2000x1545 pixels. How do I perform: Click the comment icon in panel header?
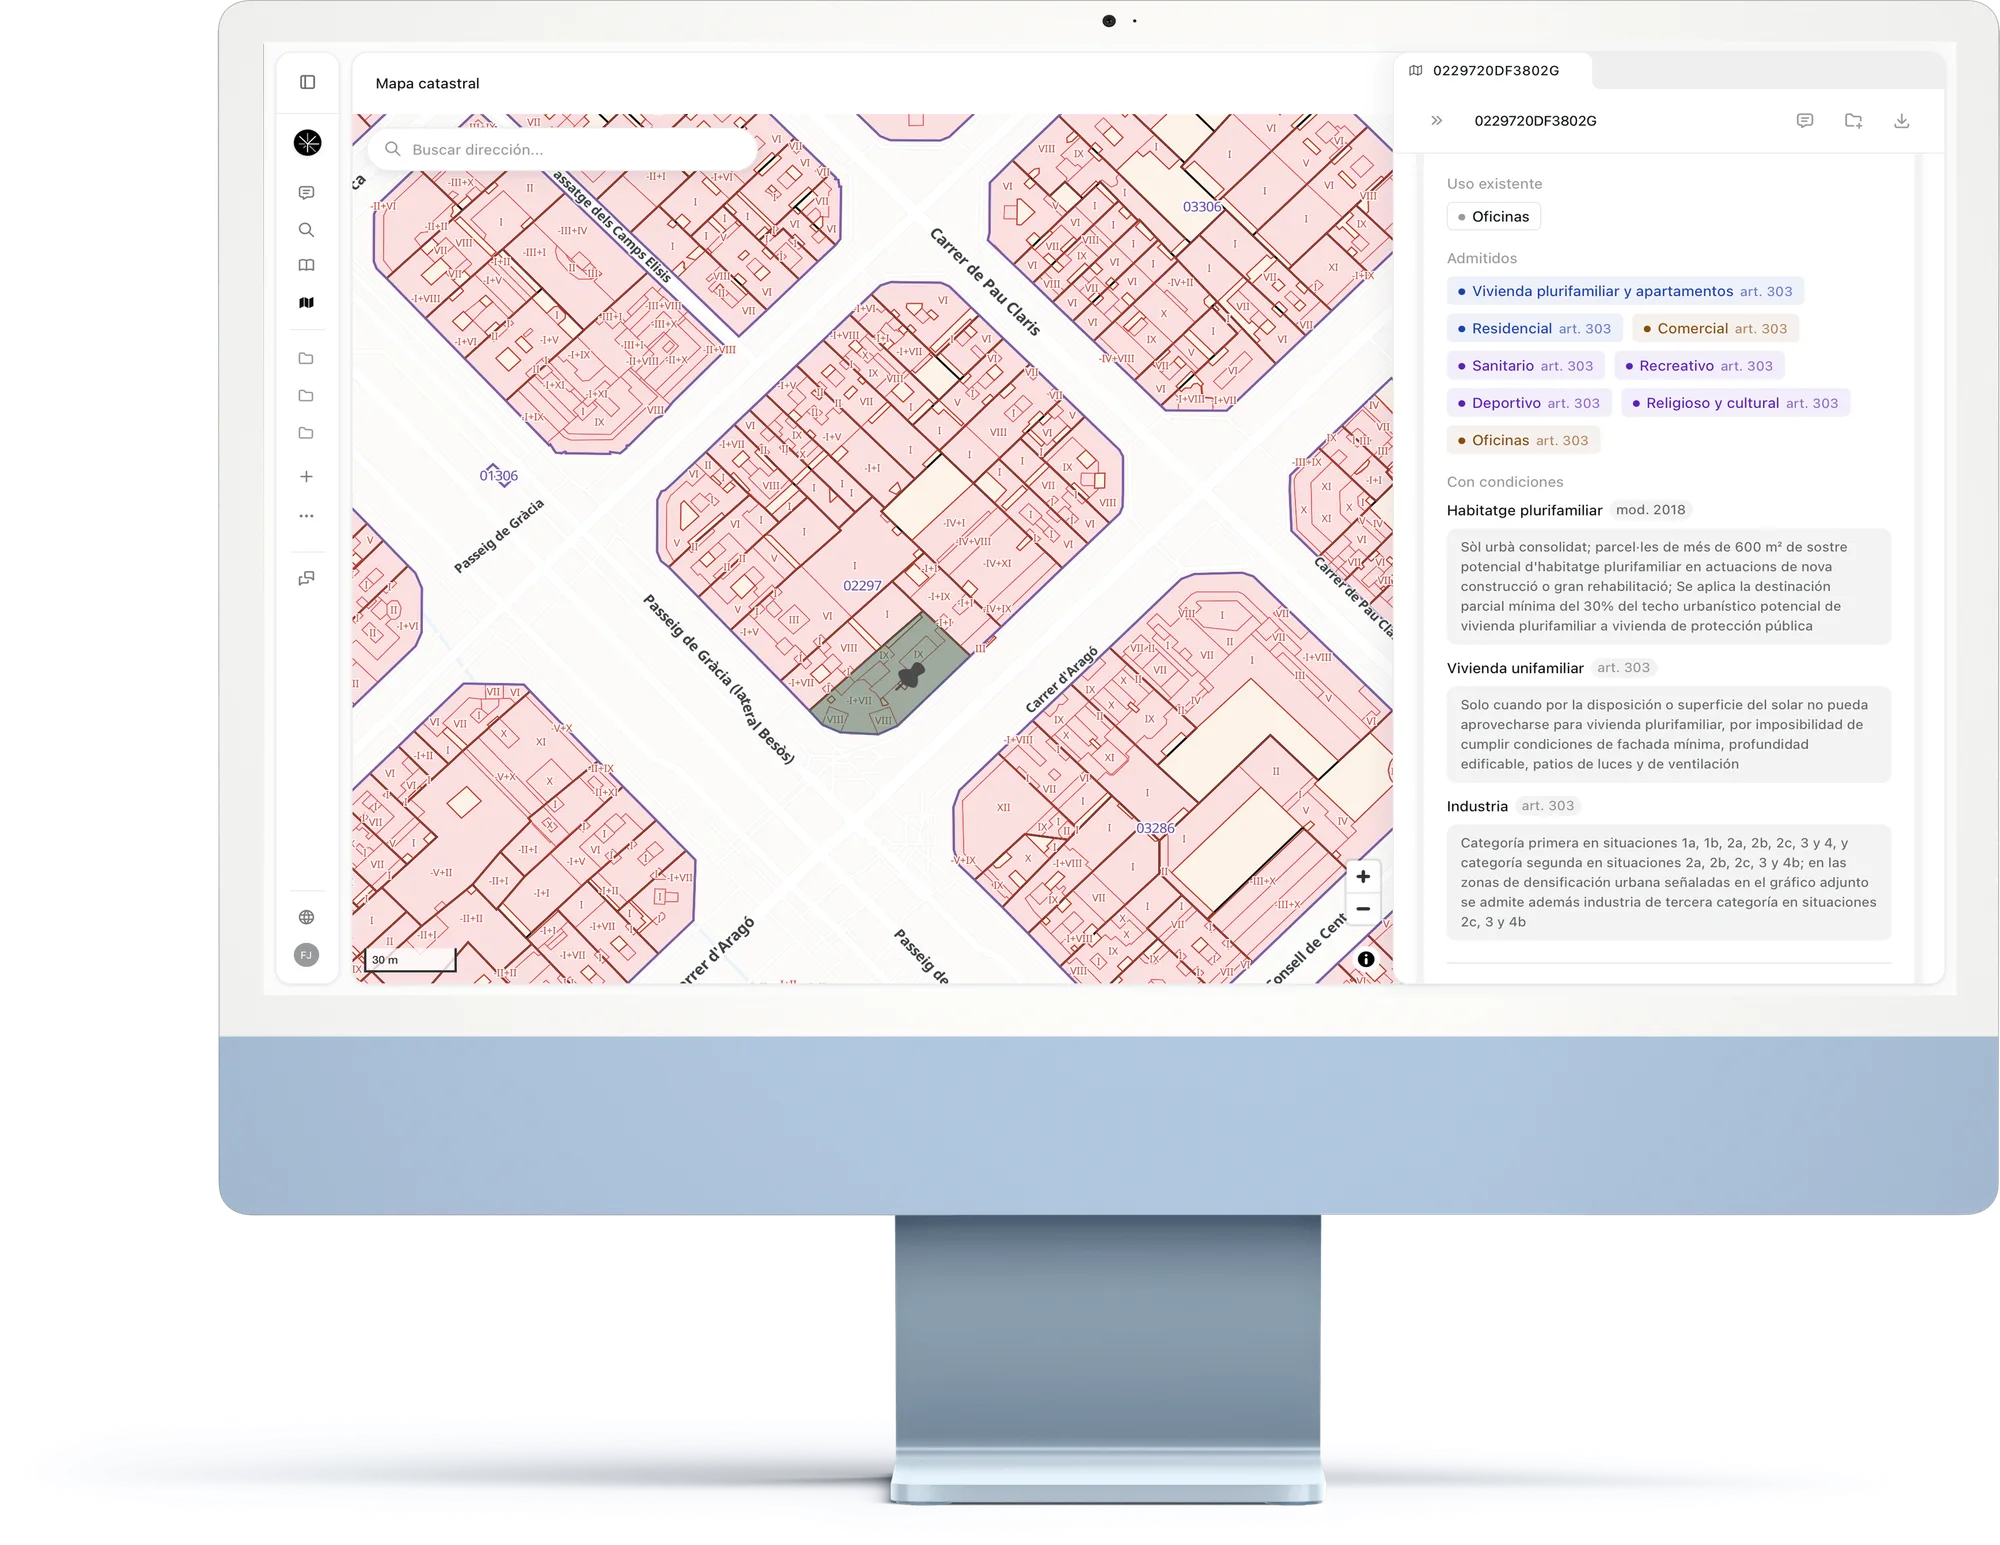(x=1805, y=120)
